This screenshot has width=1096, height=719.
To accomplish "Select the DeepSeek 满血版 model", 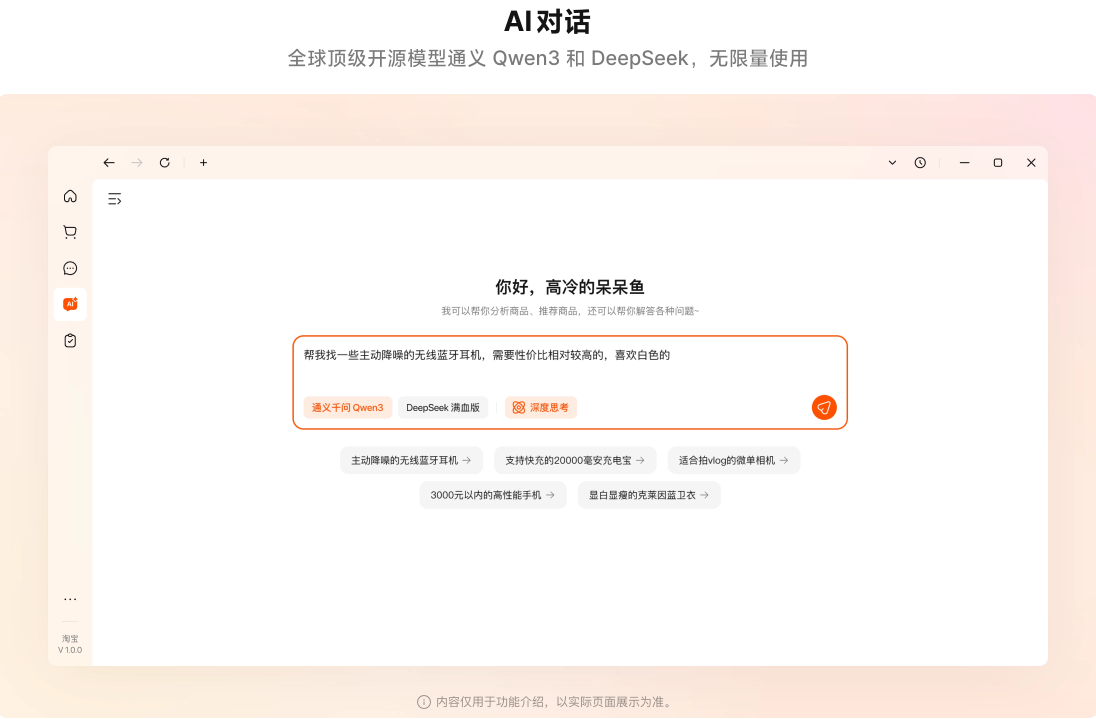I will [x=443, y=407].
